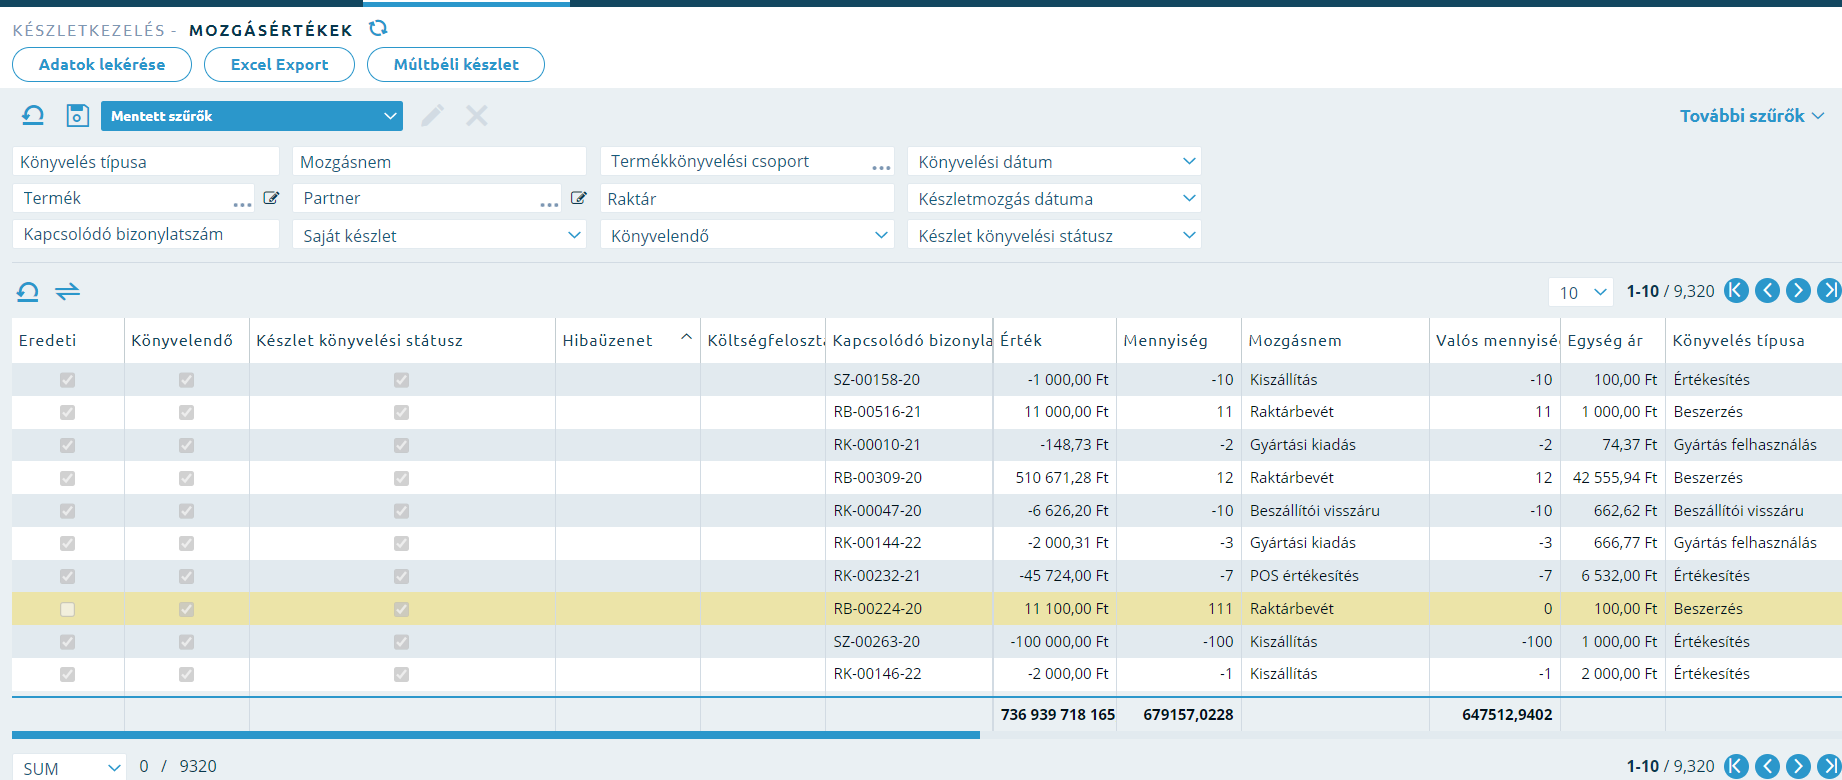Open Könyvelendő filter dropdown

pos(747,235)
